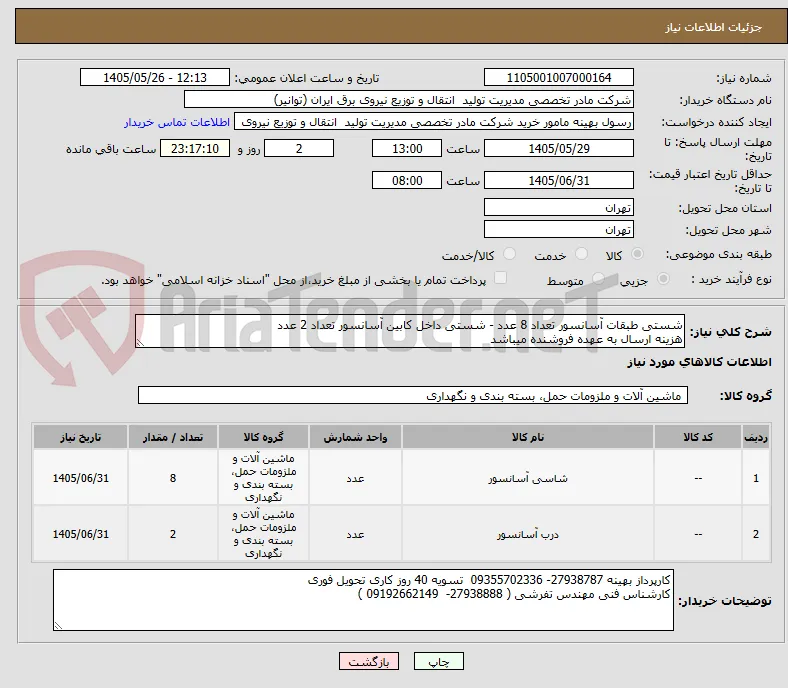788x688 pixels.
Task: Select the متوسط purchase type radio
Action: (598, 278)
